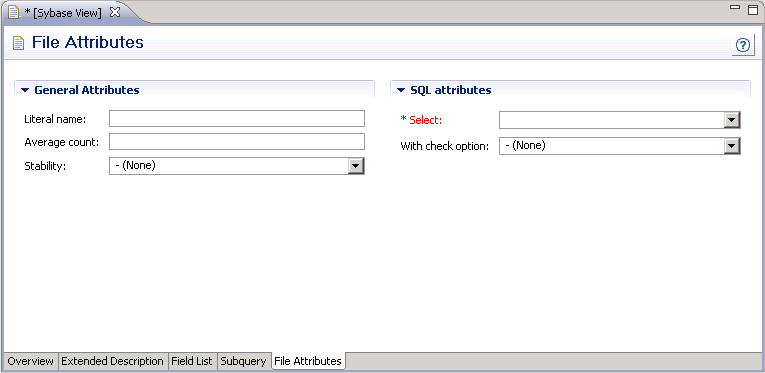
Task: Click the 'File Attributes' page heading
Action: tap(88, 42)
